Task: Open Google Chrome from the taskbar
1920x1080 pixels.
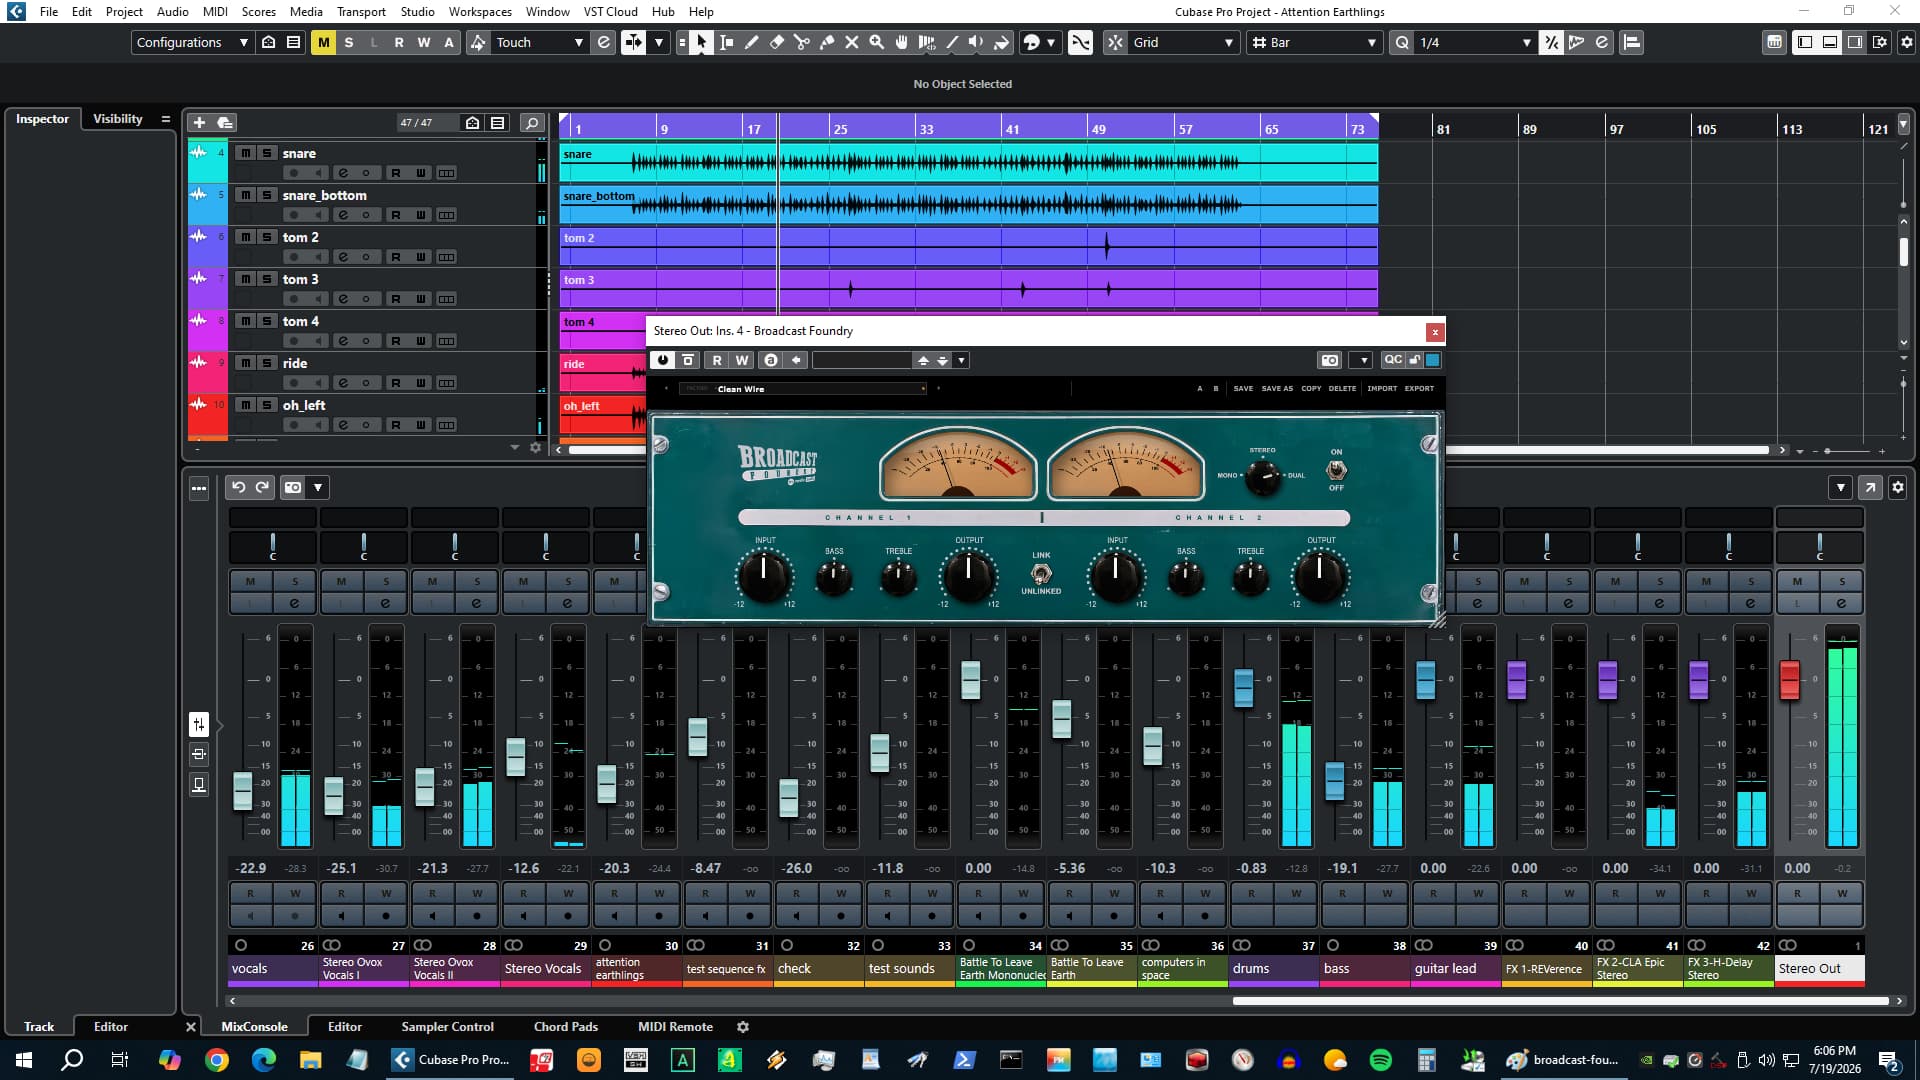Action: [216, 1060]
